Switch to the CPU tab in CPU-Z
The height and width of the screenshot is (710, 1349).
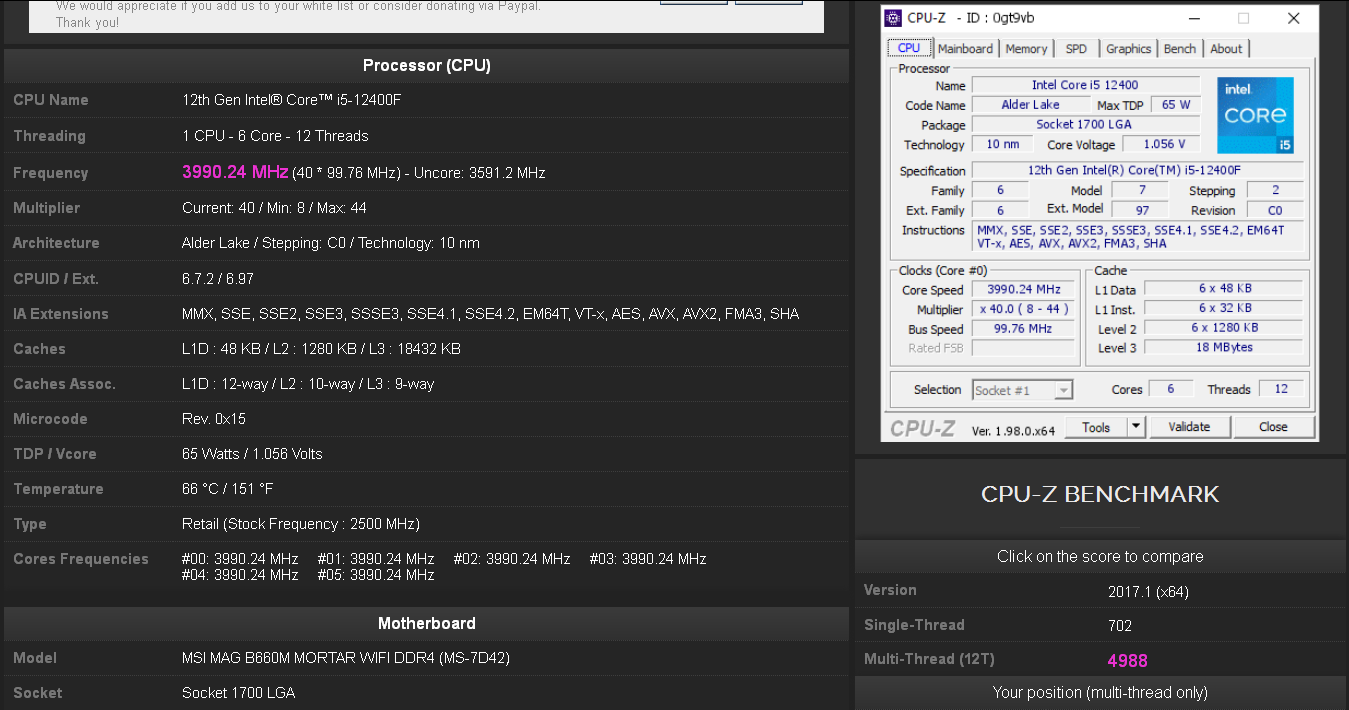(909, 48)
